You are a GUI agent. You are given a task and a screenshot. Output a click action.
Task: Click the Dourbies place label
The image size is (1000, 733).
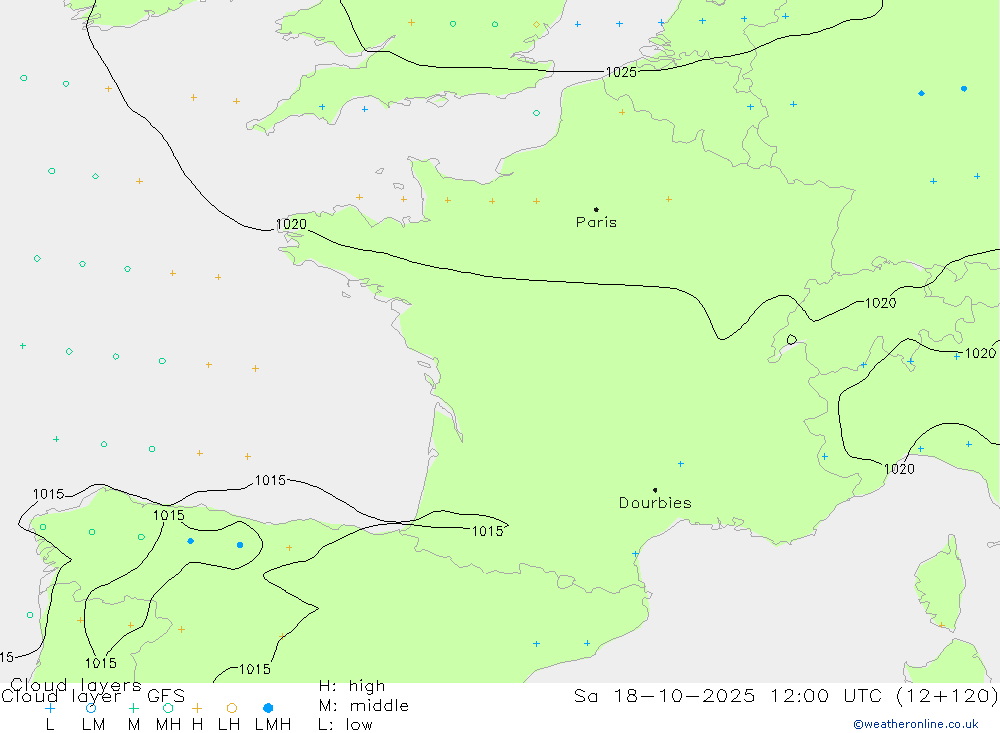click(655, 503)
